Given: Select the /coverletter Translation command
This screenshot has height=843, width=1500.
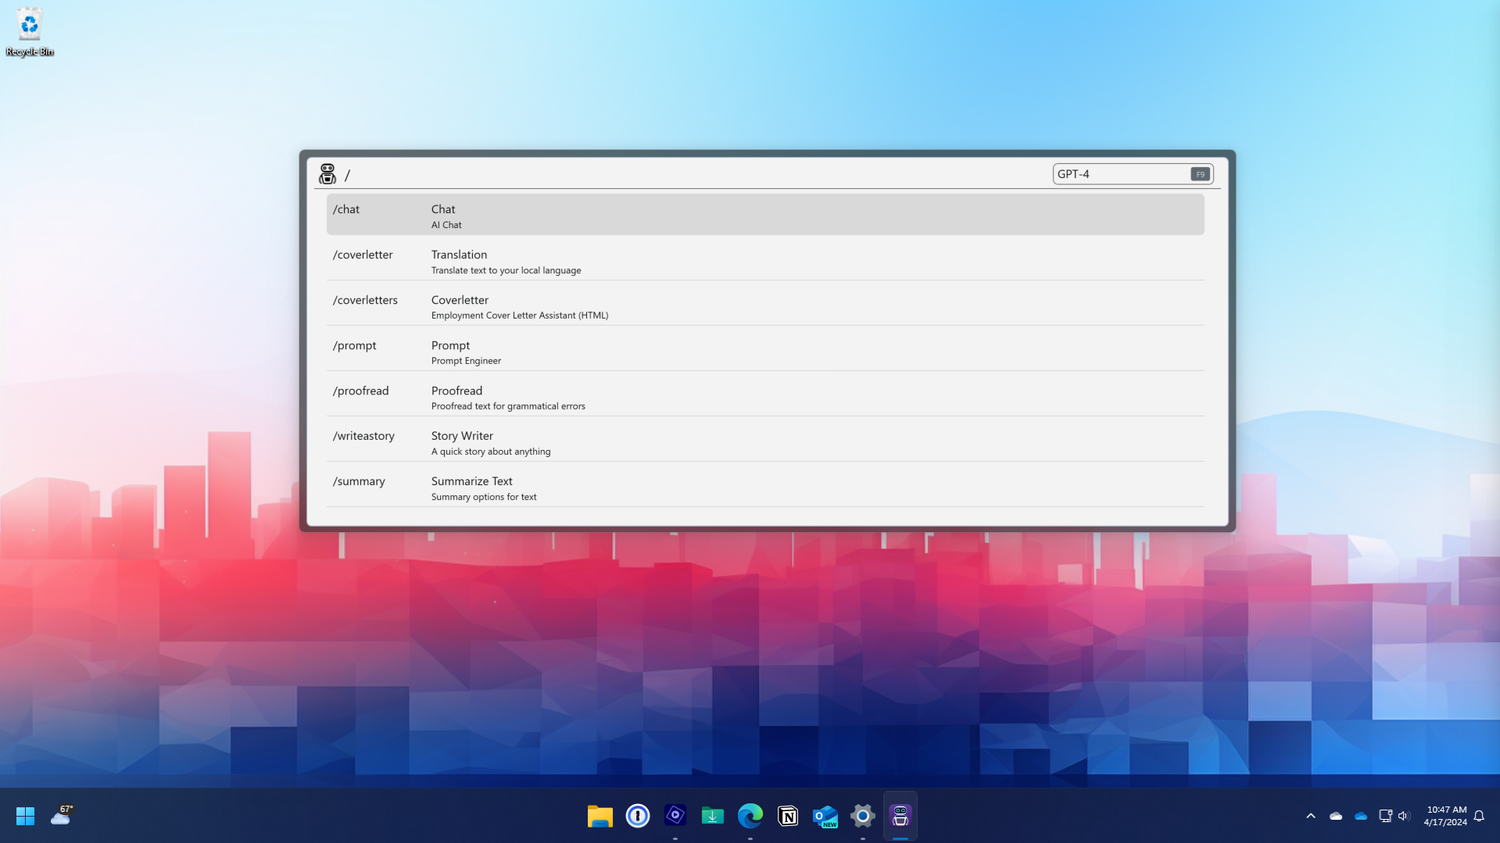Looking at the screenshot, I should tap(765, 261).
